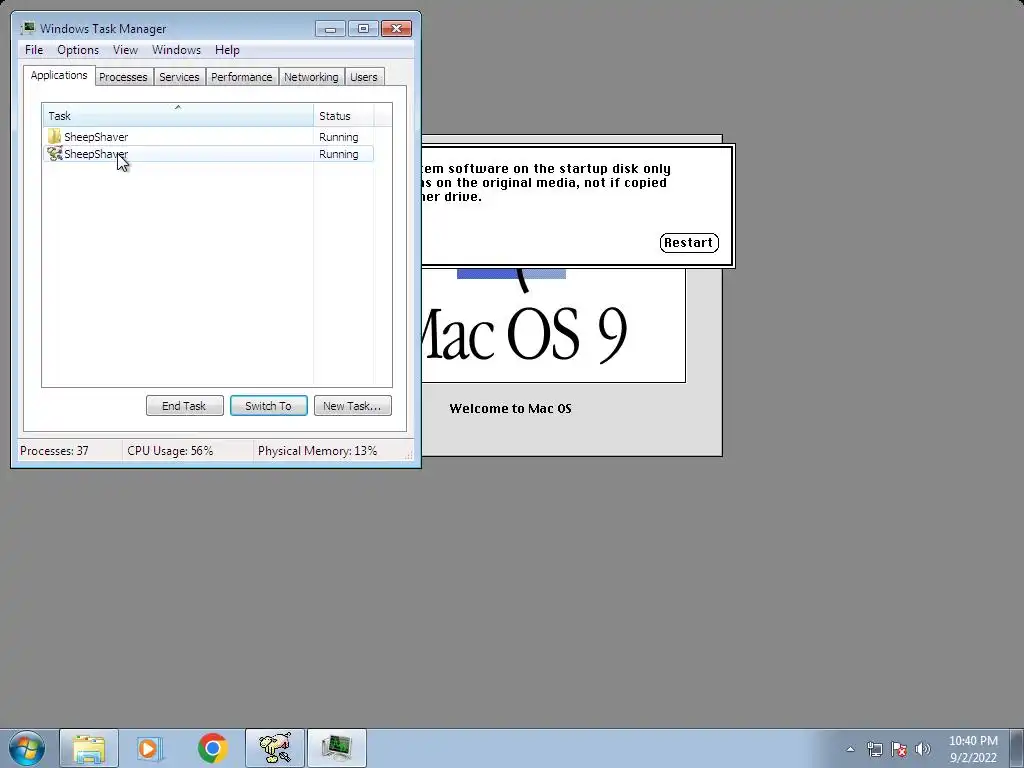Open Windows Explorer from the taskbar
Screen dimensions: 1024x768
click(x=89, y=748)
